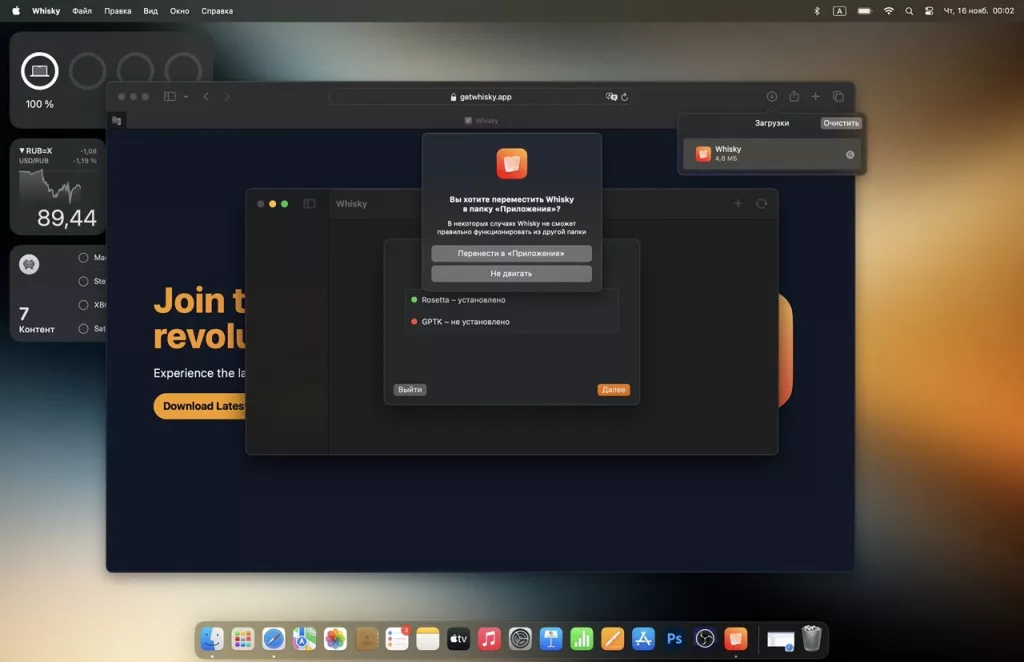Clear downloads with Очистить

coord(841,123)
